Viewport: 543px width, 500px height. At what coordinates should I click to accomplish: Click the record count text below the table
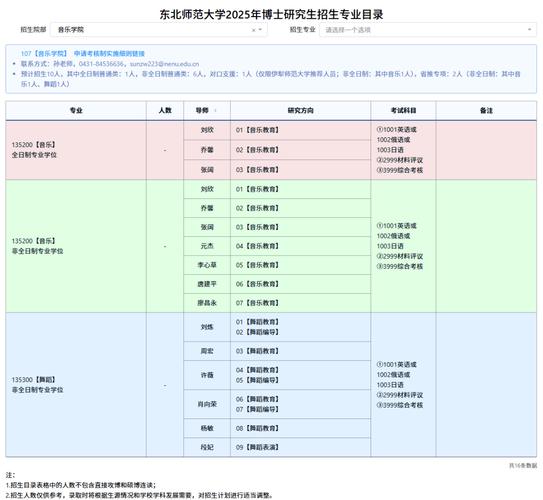point(523,466)
